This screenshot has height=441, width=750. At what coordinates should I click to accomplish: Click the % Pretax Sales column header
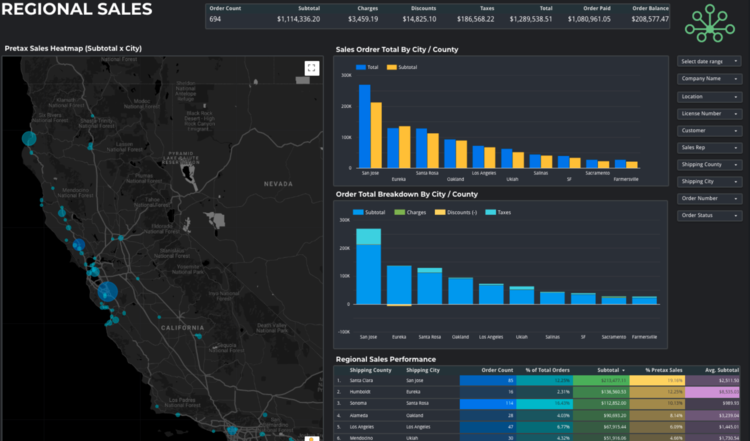pyautogui.click(x=662, y=370)
